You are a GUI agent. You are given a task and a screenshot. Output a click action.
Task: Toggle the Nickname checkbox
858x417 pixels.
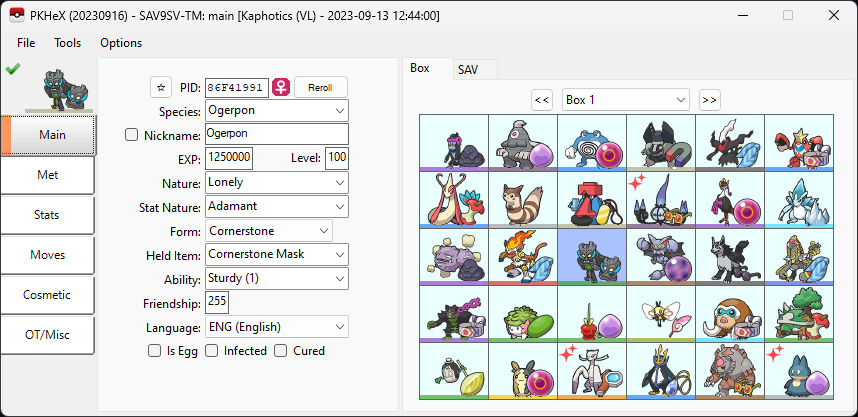click(131, 135)
